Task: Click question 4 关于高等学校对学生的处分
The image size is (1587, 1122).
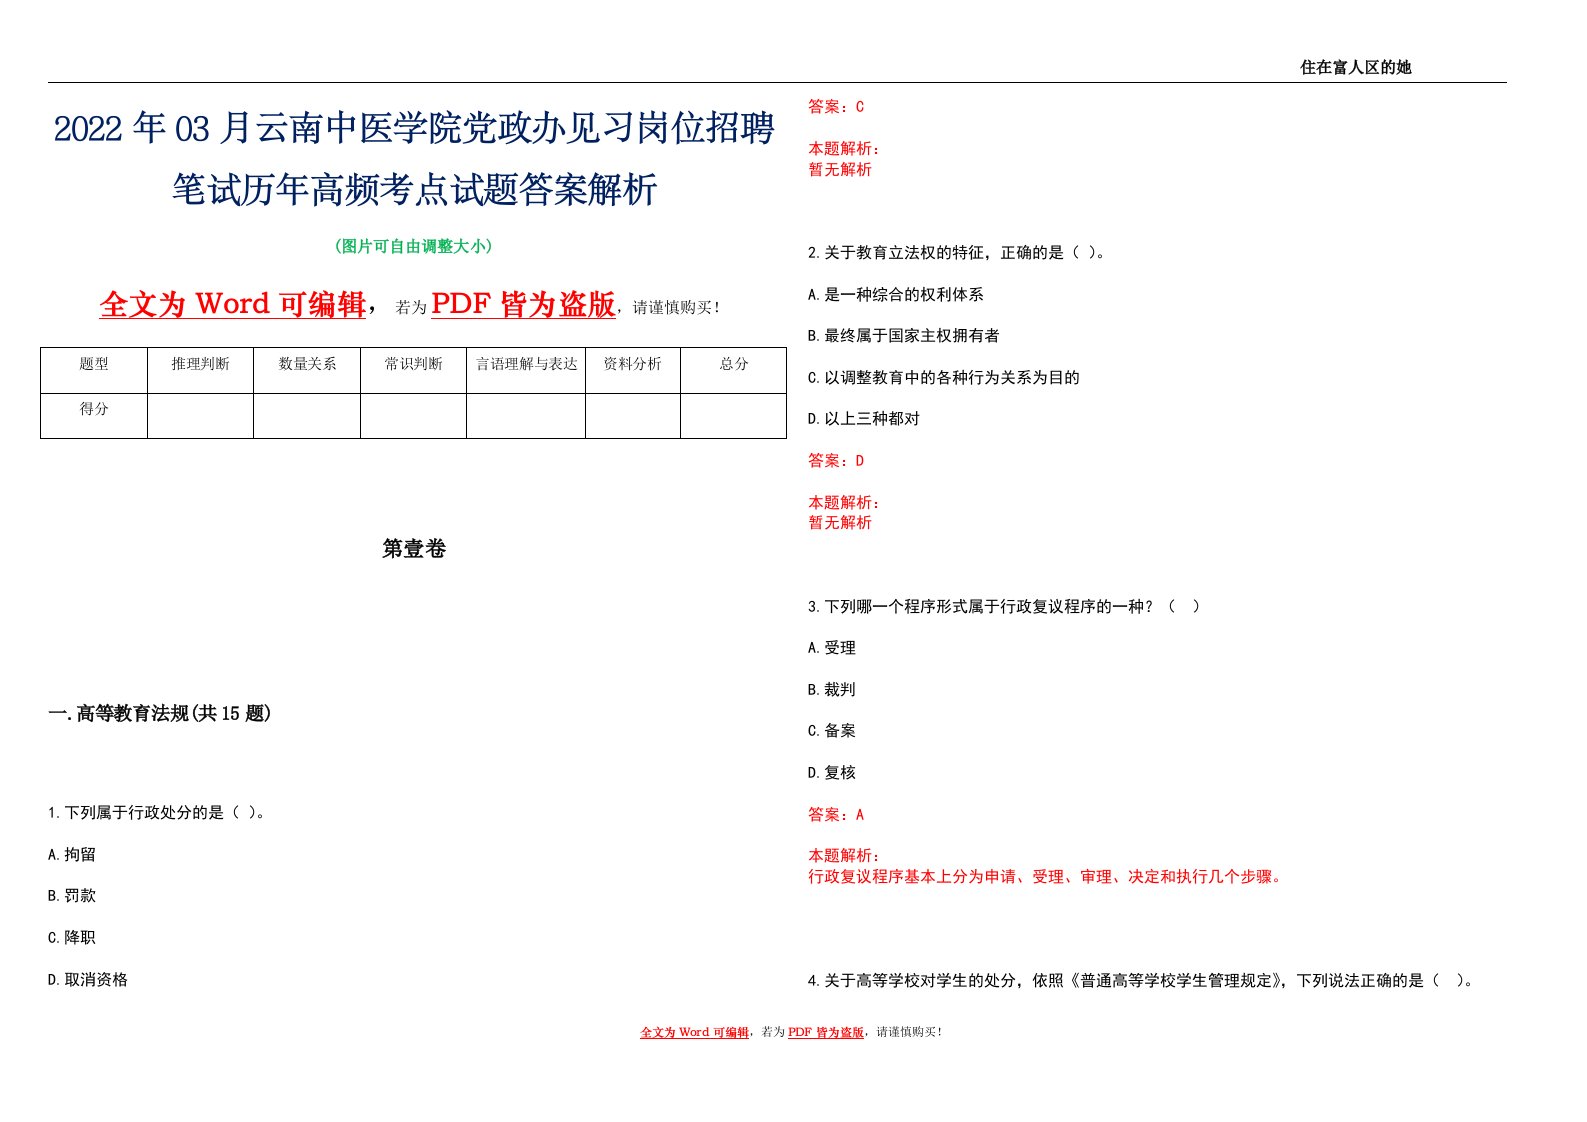Action: coord(1141,981)
